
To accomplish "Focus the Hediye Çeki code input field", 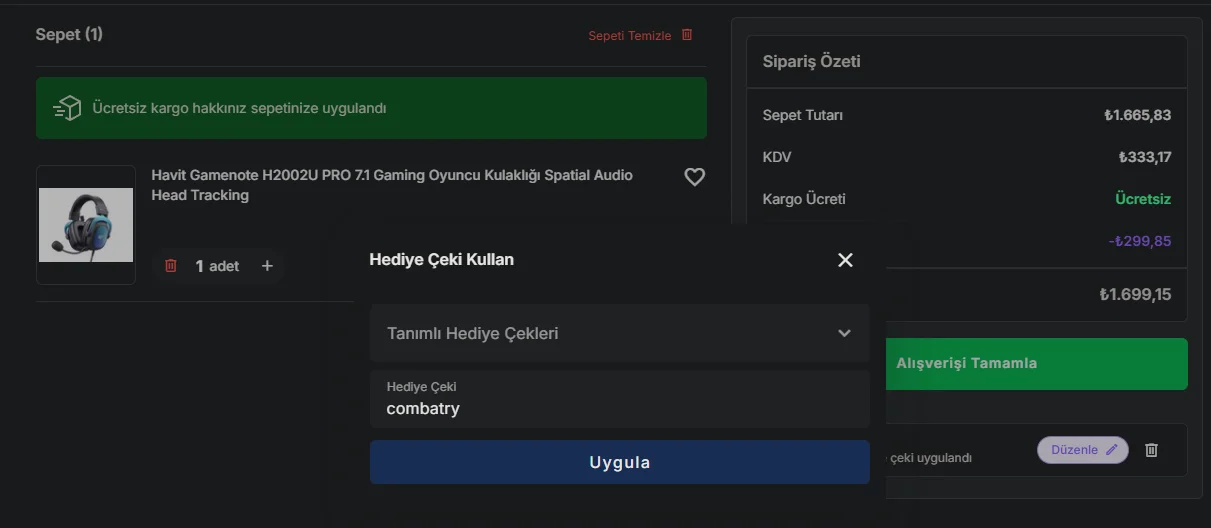I will point(619,408).
